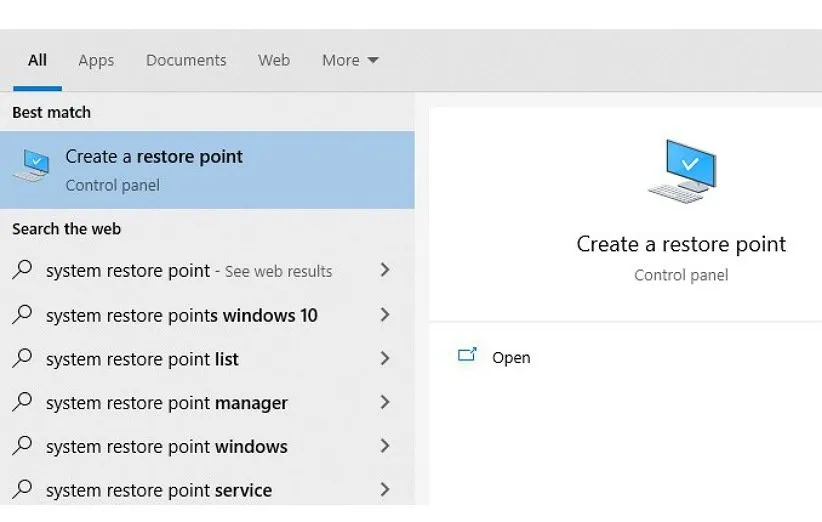Viewport: 822px width, 522px height.
Task: Click the search icon next to 'system restore point manager'
Action: tap(23, 402)
